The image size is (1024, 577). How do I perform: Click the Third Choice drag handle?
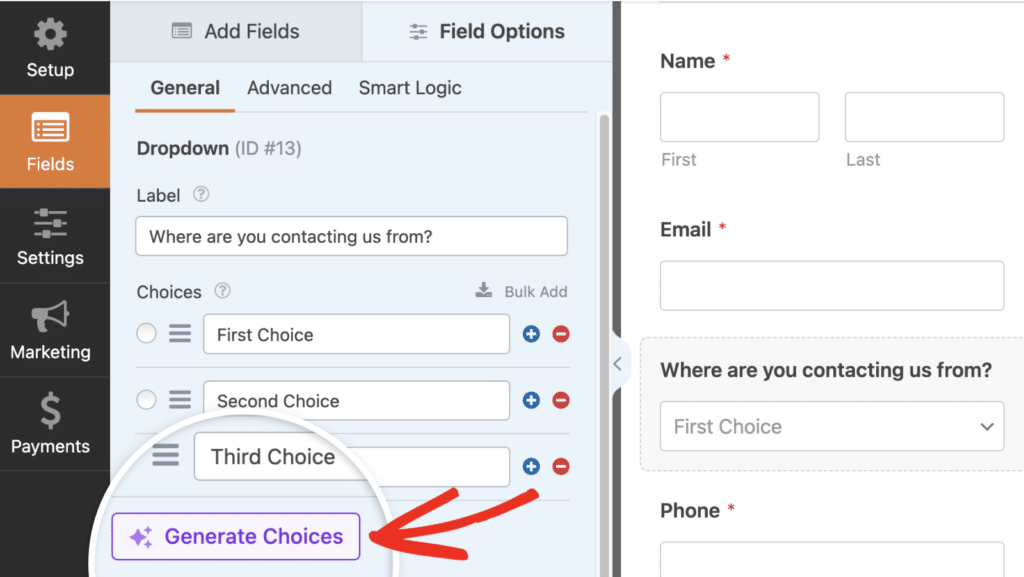click(166, 457)
